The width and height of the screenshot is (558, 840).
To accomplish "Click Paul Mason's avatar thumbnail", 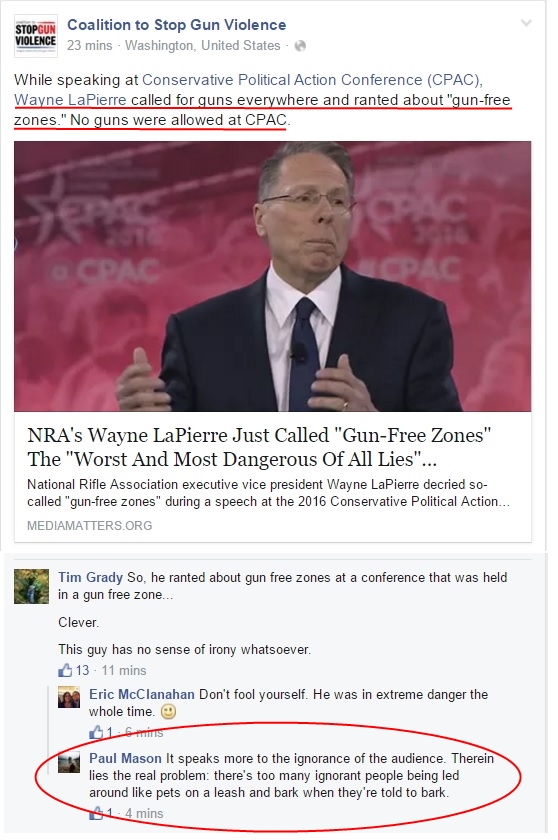I will click(69, 761).
